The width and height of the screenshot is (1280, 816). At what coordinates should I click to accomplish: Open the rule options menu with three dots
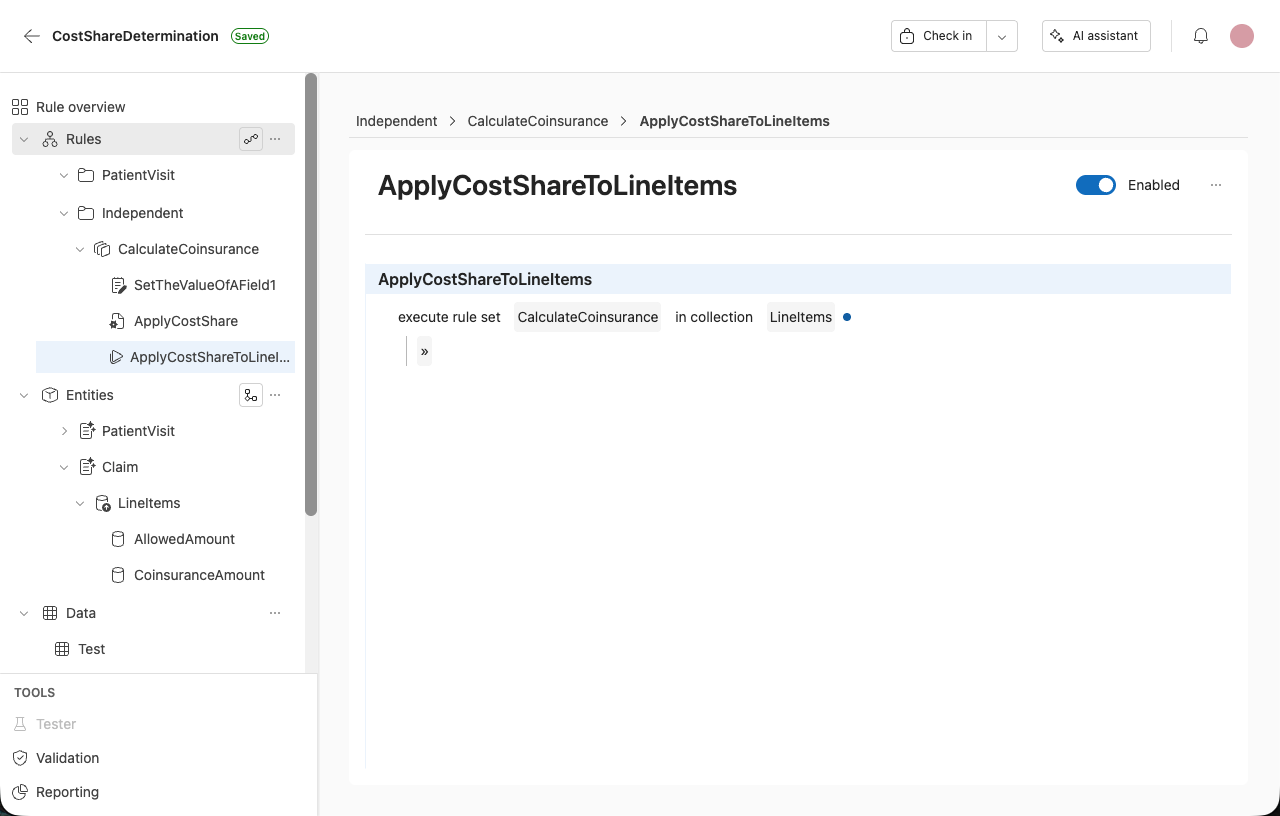(1216, 185)
